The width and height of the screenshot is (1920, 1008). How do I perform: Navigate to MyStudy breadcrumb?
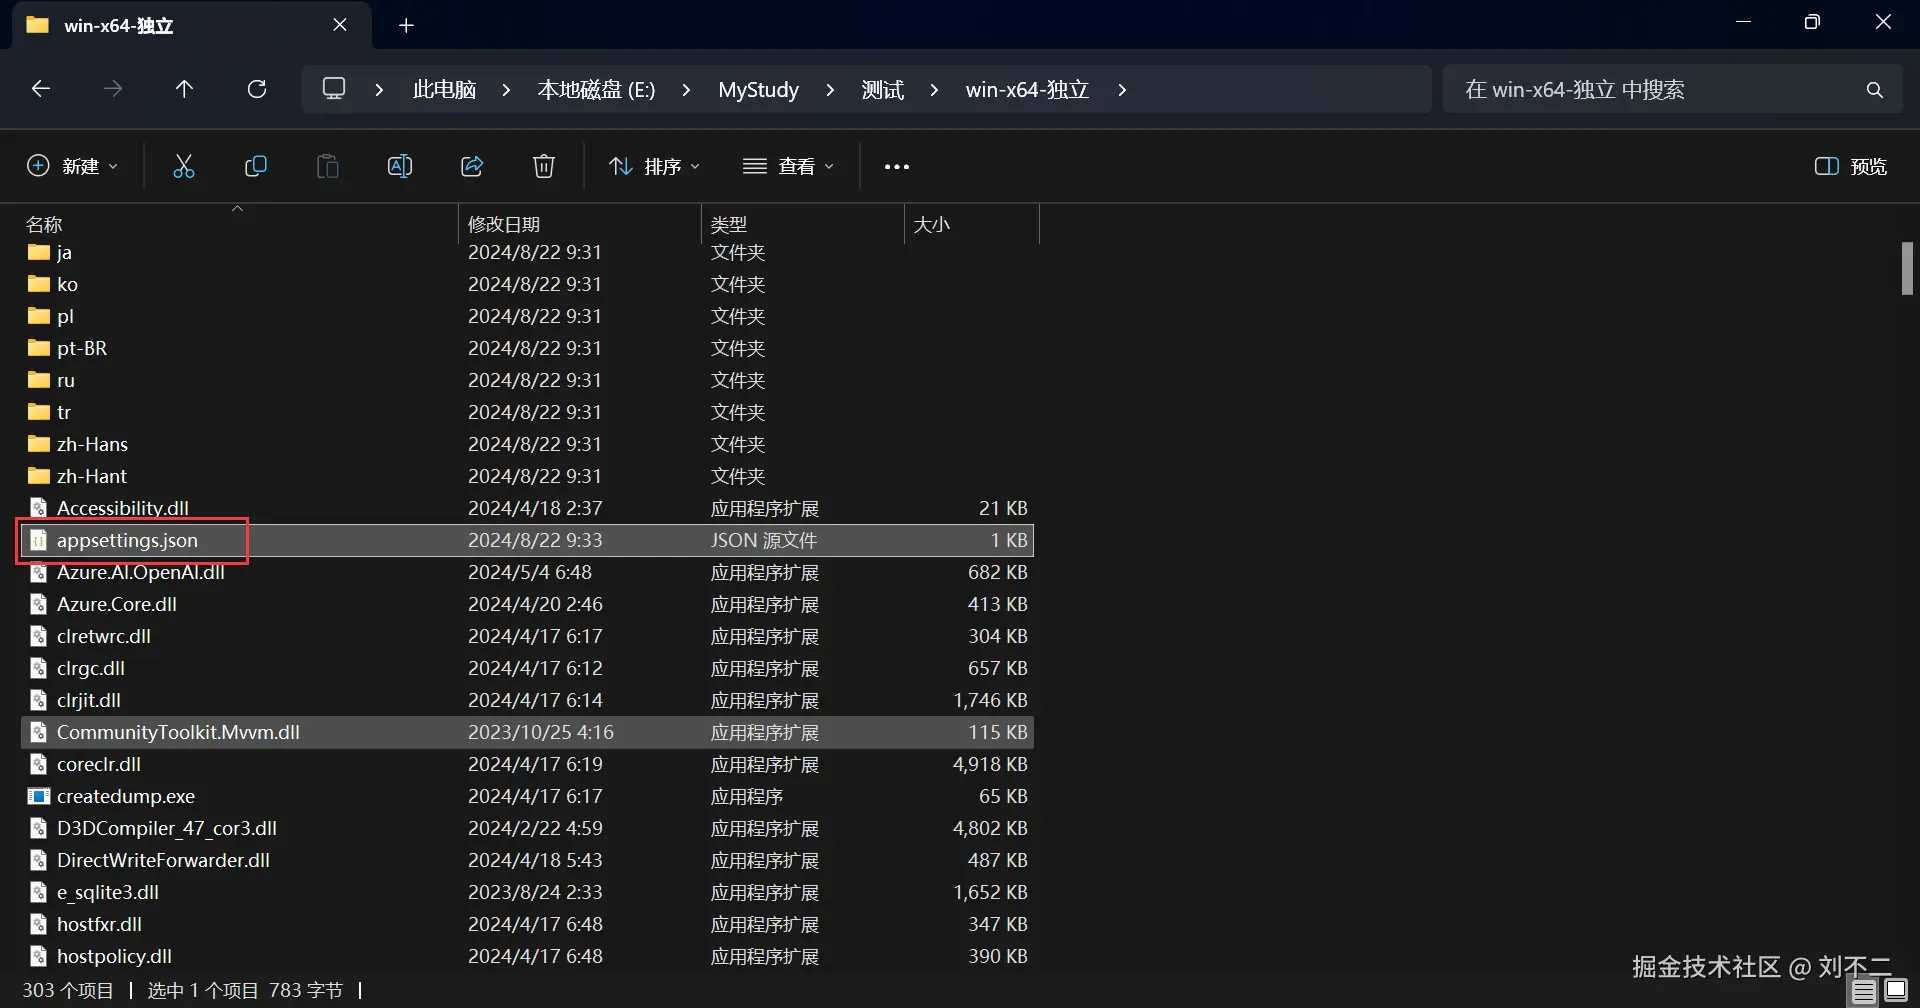pyautogui.click(x=758, y=90)
